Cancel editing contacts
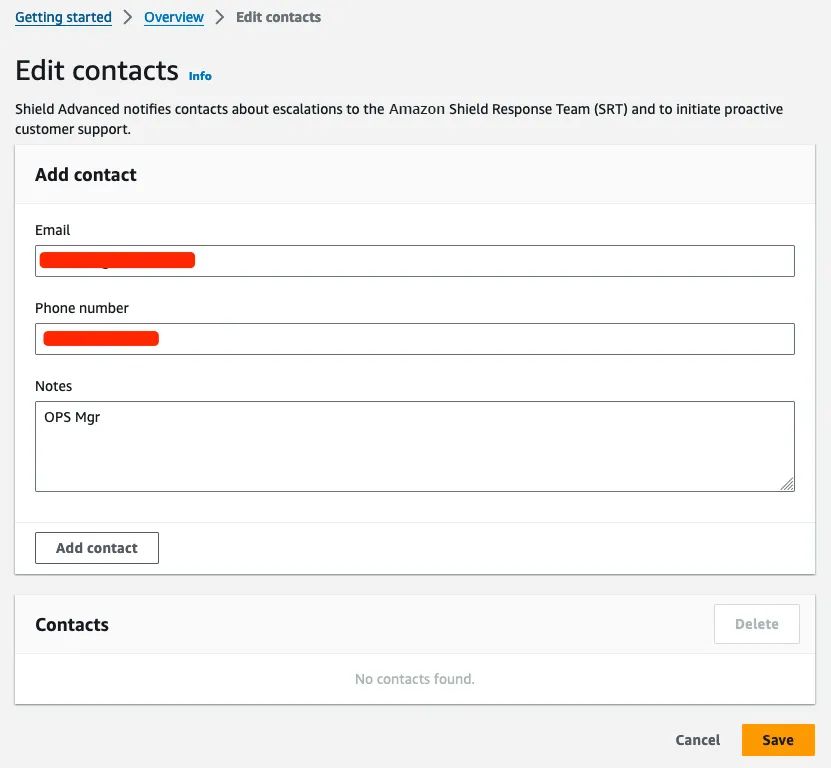This screenshot has height=768, width=831. (697, 740)
